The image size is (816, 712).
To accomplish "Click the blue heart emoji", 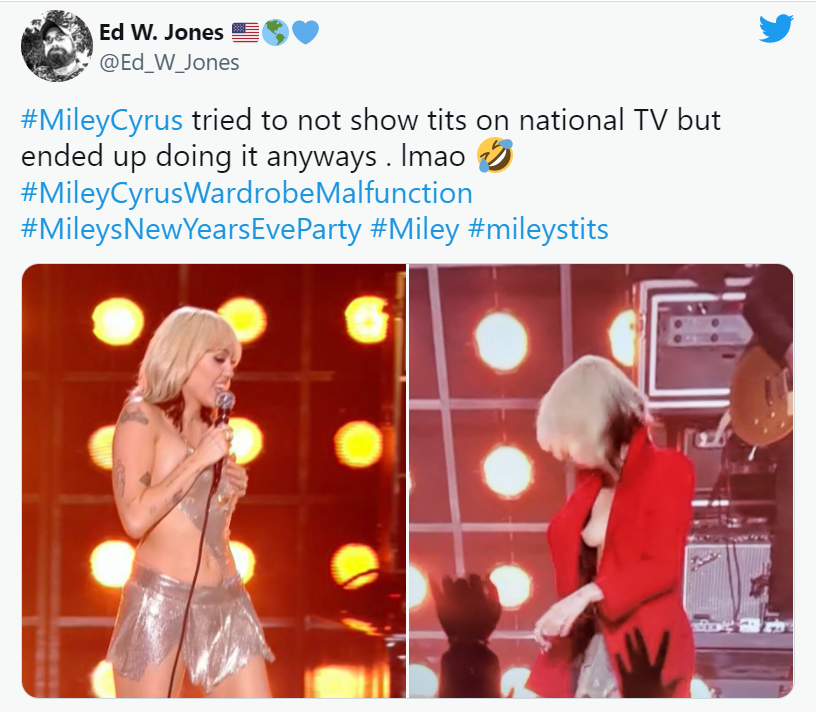I will (305, 32).
